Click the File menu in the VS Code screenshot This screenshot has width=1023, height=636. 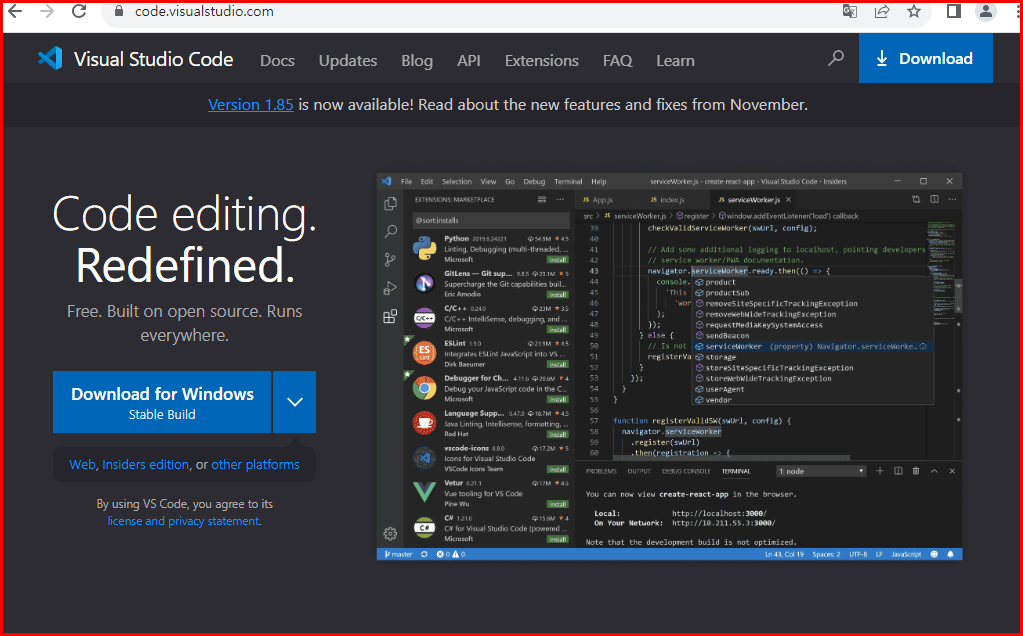pyautogui.click(x=406, y=181)
